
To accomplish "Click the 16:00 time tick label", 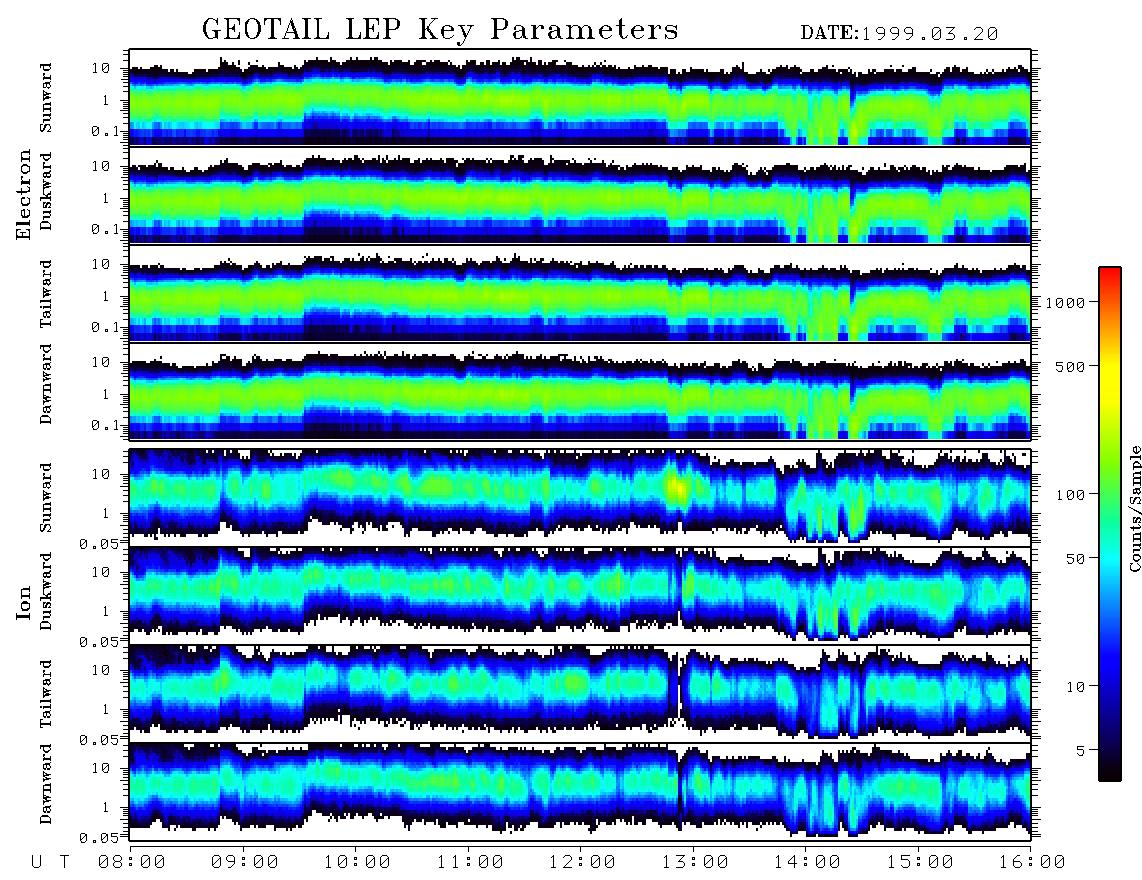I will [x=1031, y=862].
